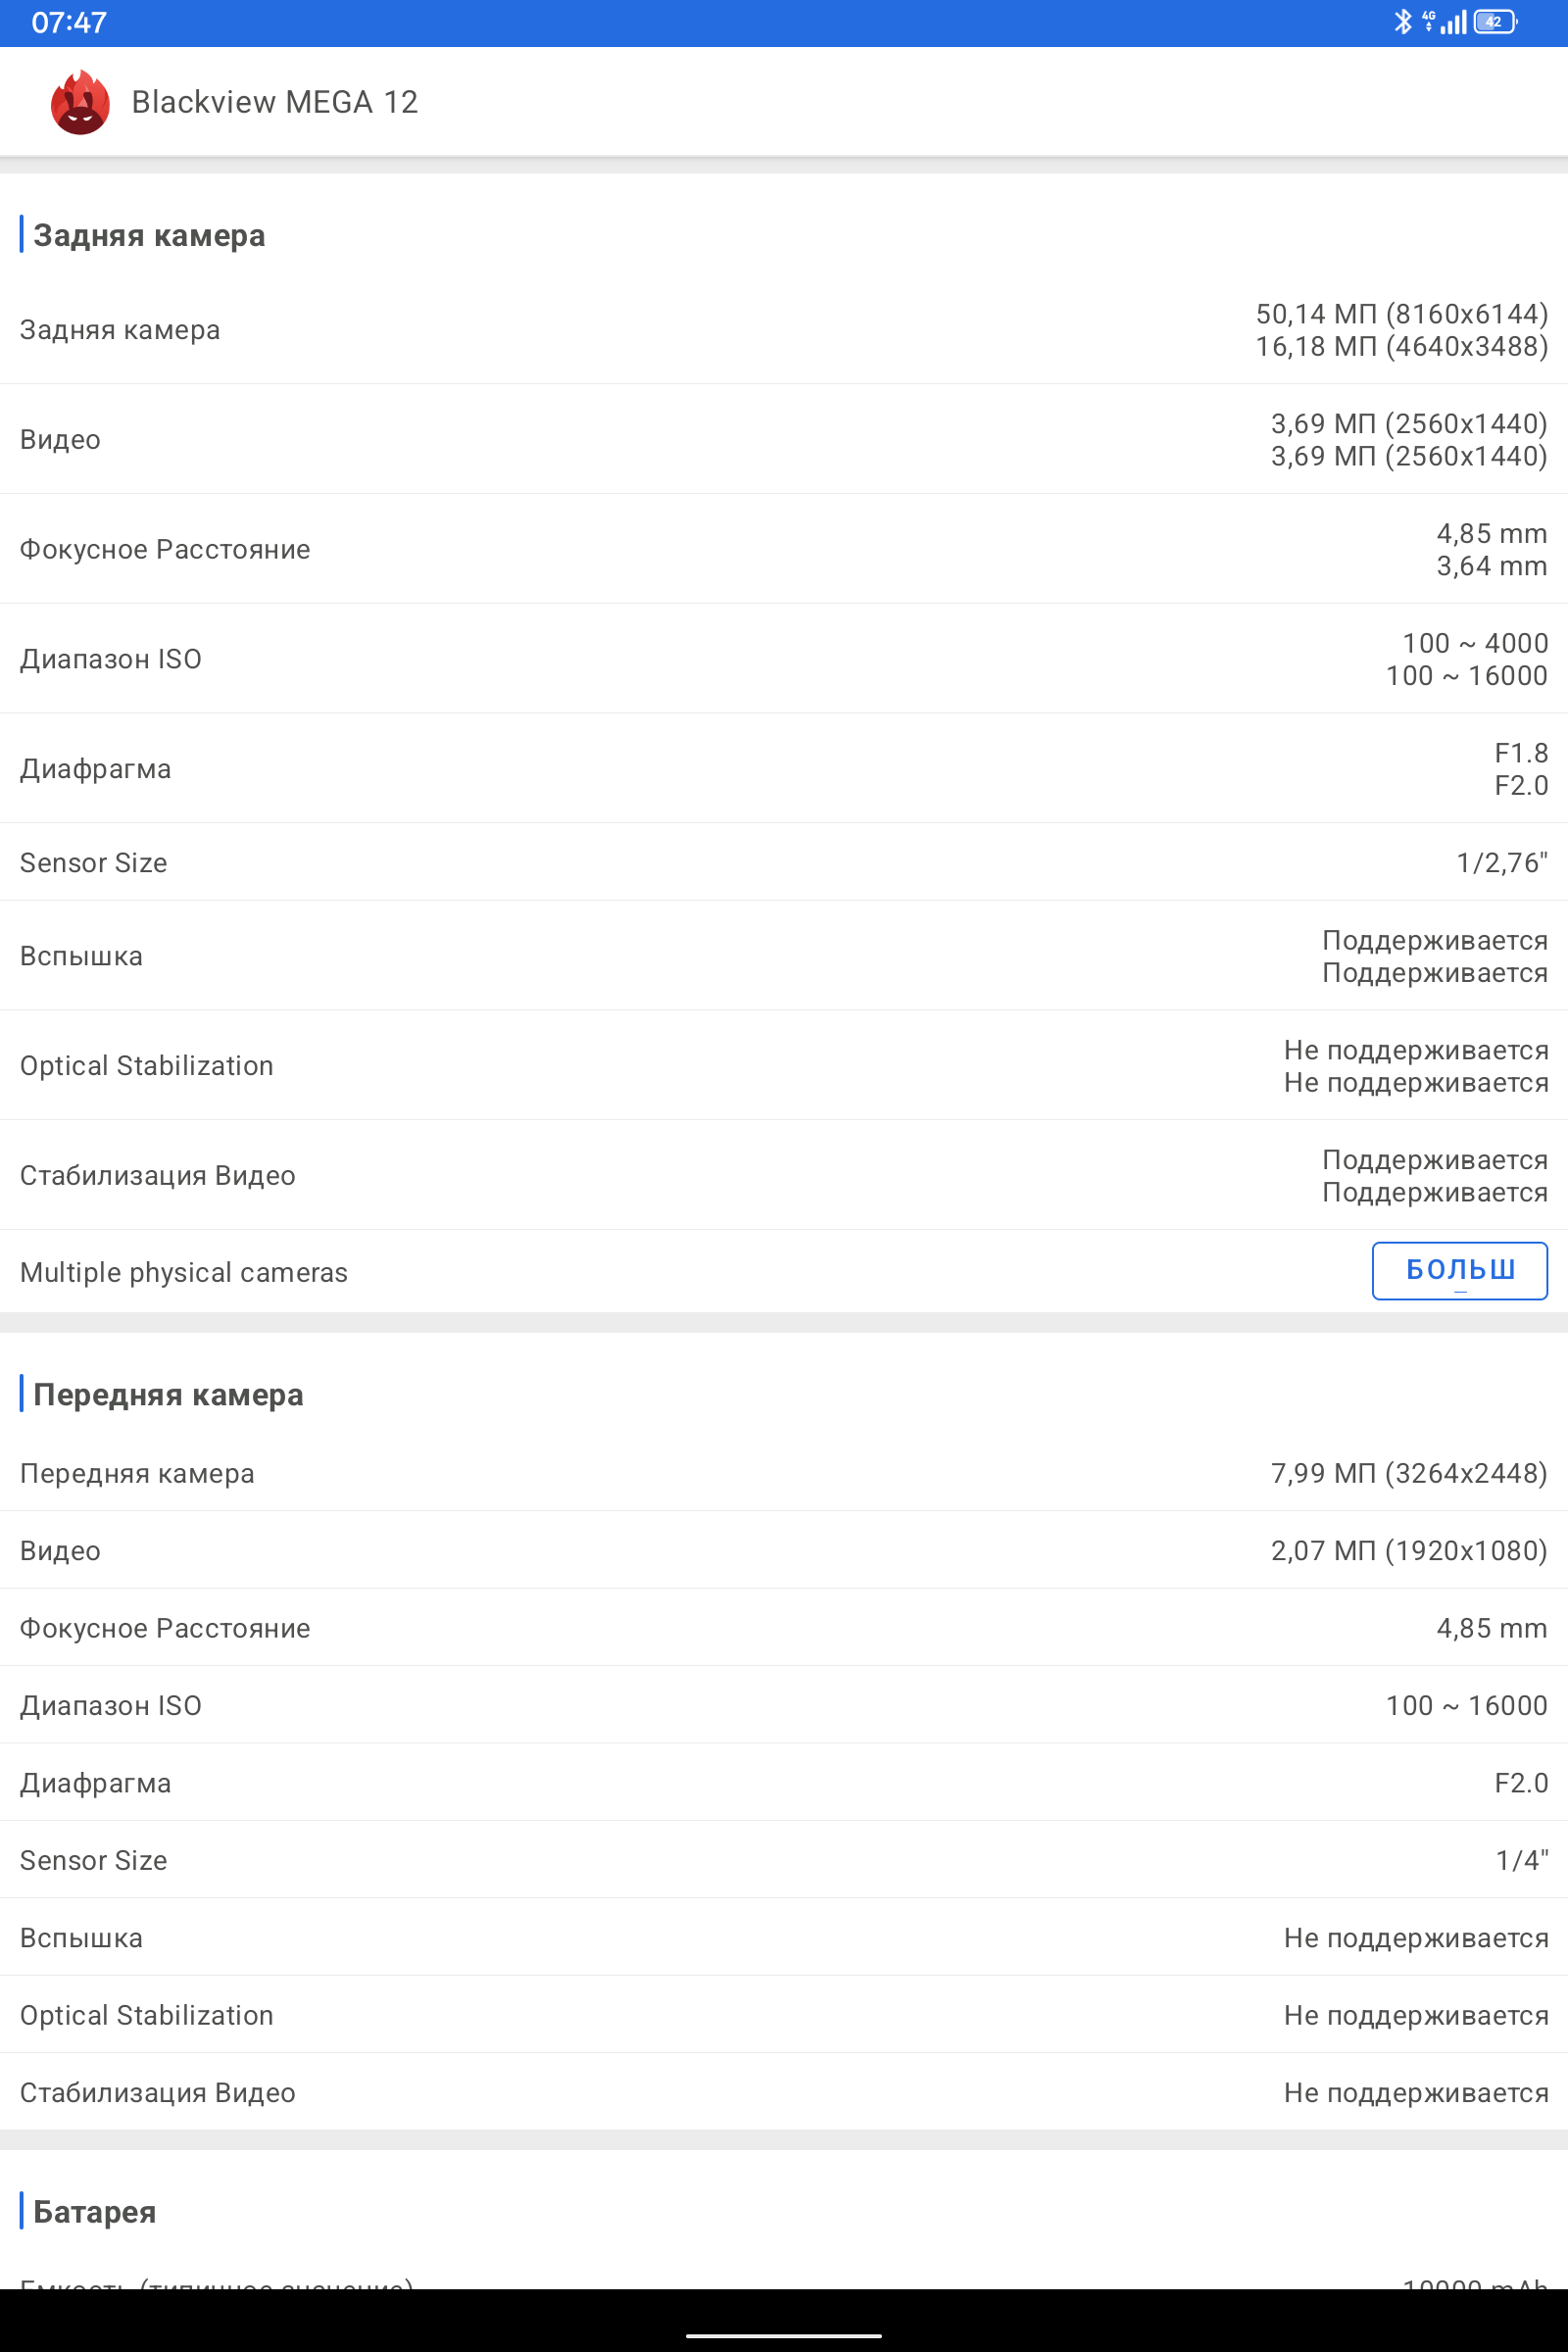
Task: Tap the clock showing 07:47
Action: [69, 22]
